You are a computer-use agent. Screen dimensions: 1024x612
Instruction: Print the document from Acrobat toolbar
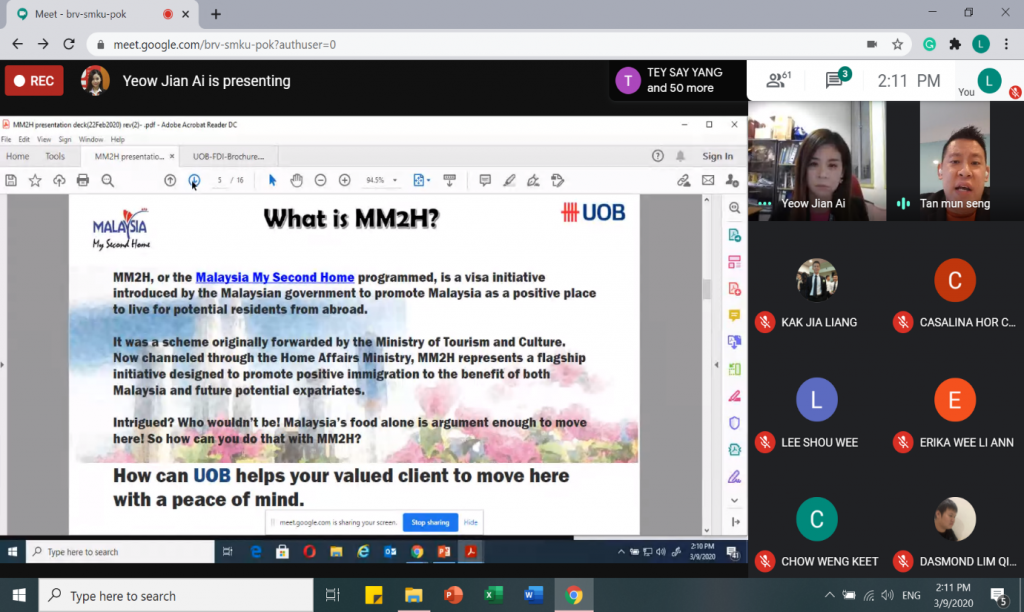83,180
